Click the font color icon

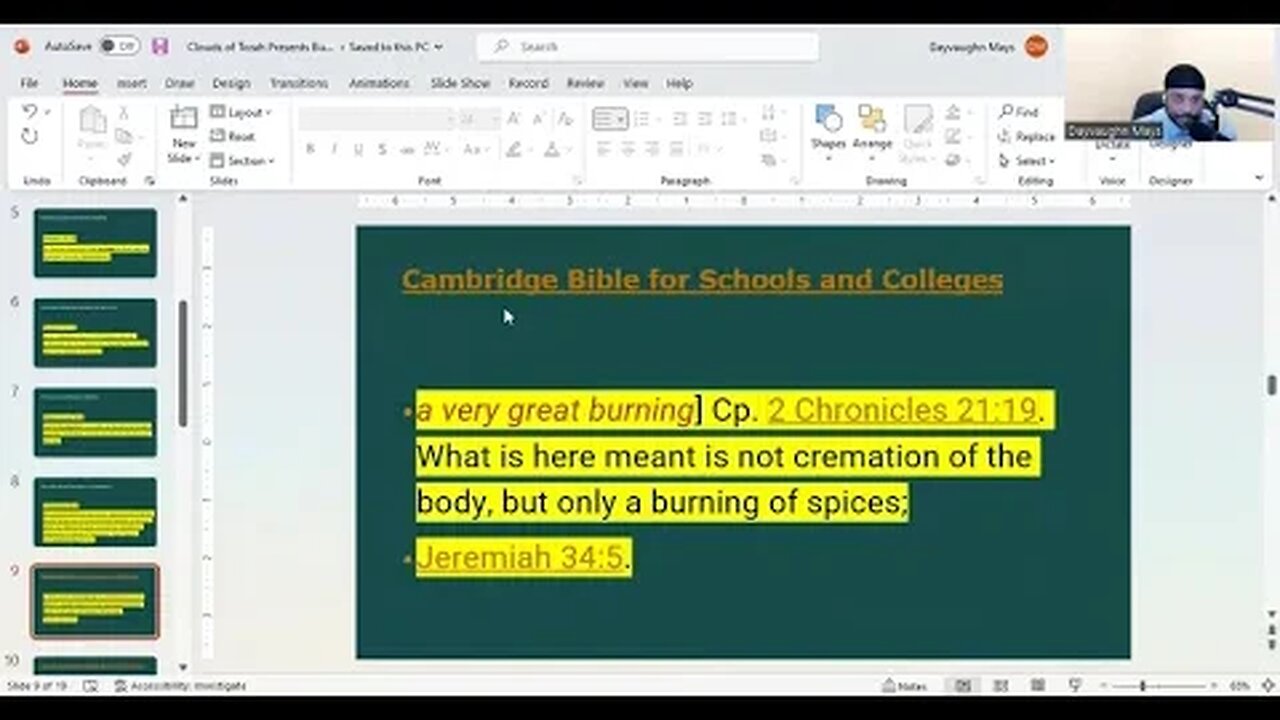pos(551,150)
